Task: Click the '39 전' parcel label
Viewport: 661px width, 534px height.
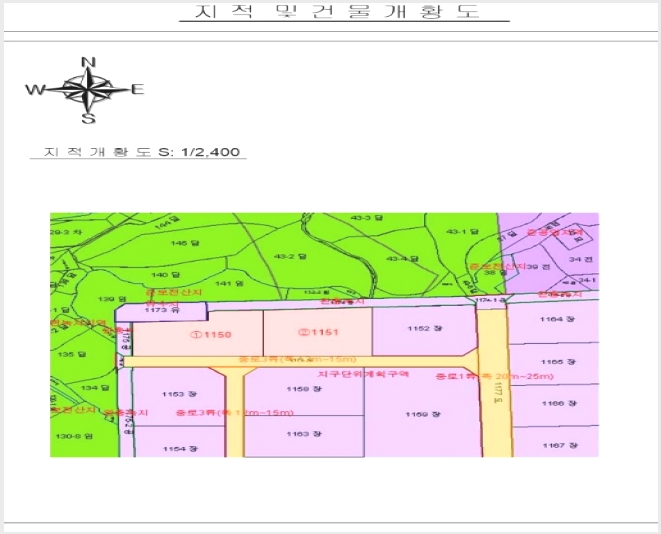Action: (539, 267)
